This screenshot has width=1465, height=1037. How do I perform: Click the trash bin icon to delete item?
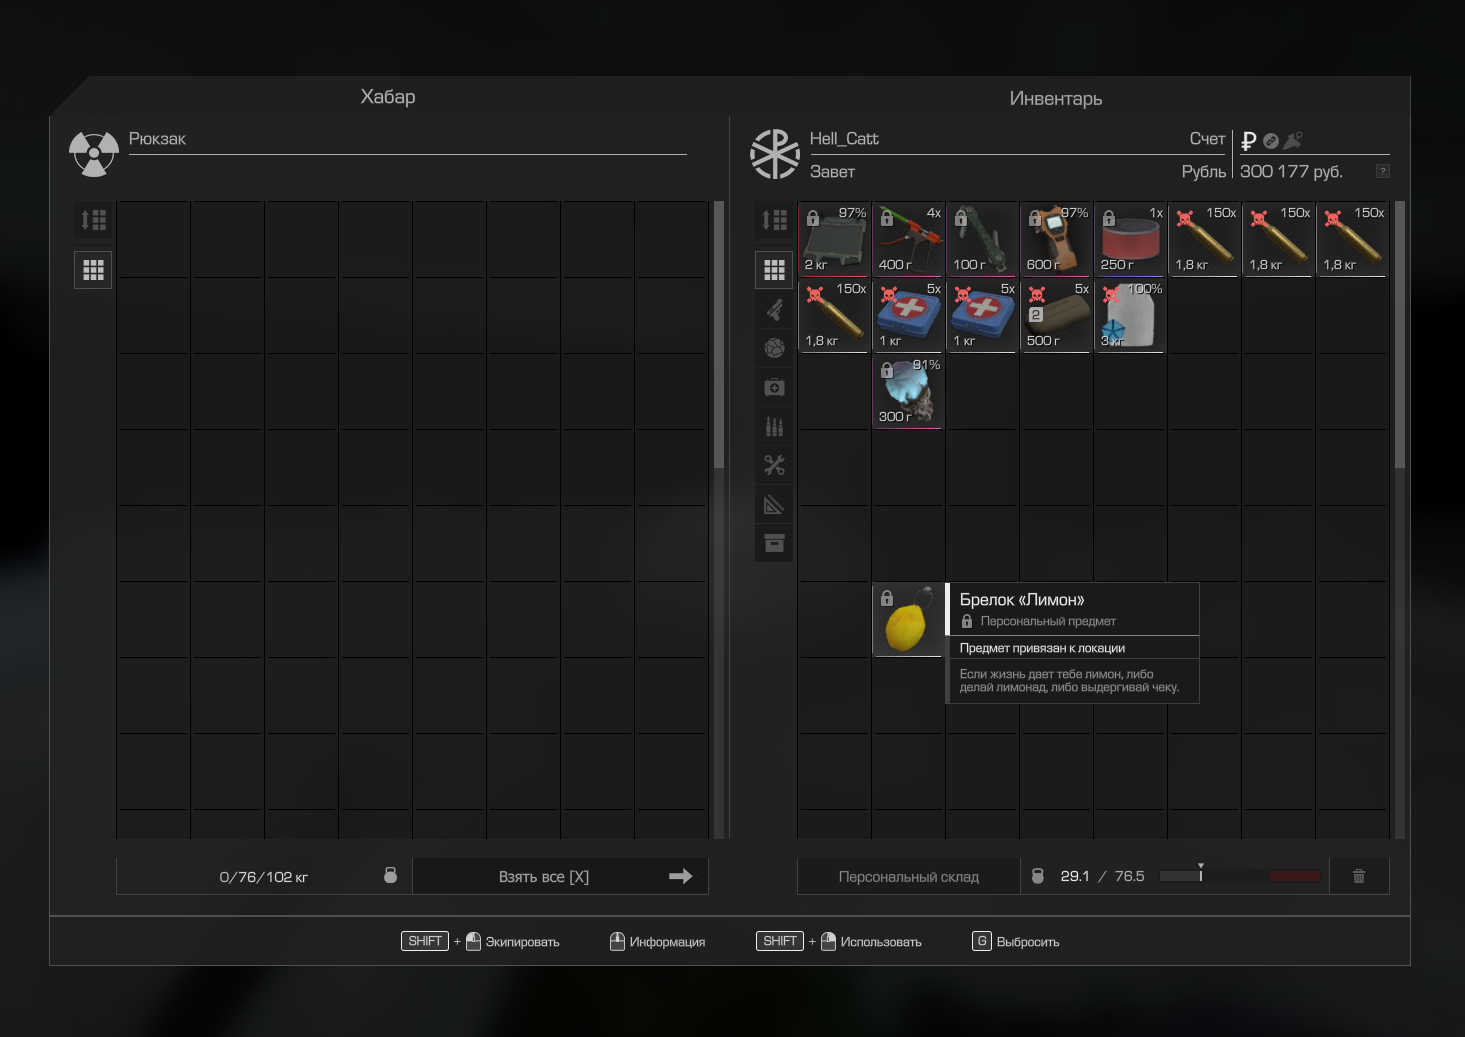[x=1358, y=876]
